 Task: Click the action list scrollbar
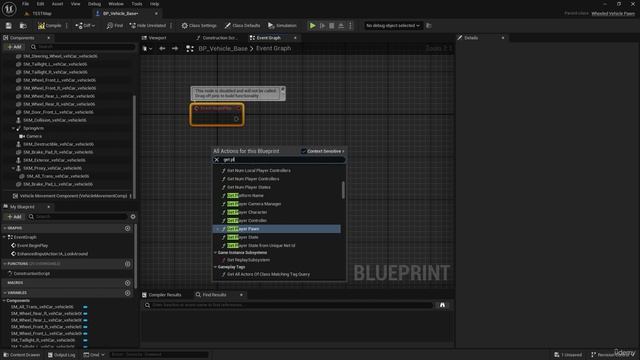point(343,190)
